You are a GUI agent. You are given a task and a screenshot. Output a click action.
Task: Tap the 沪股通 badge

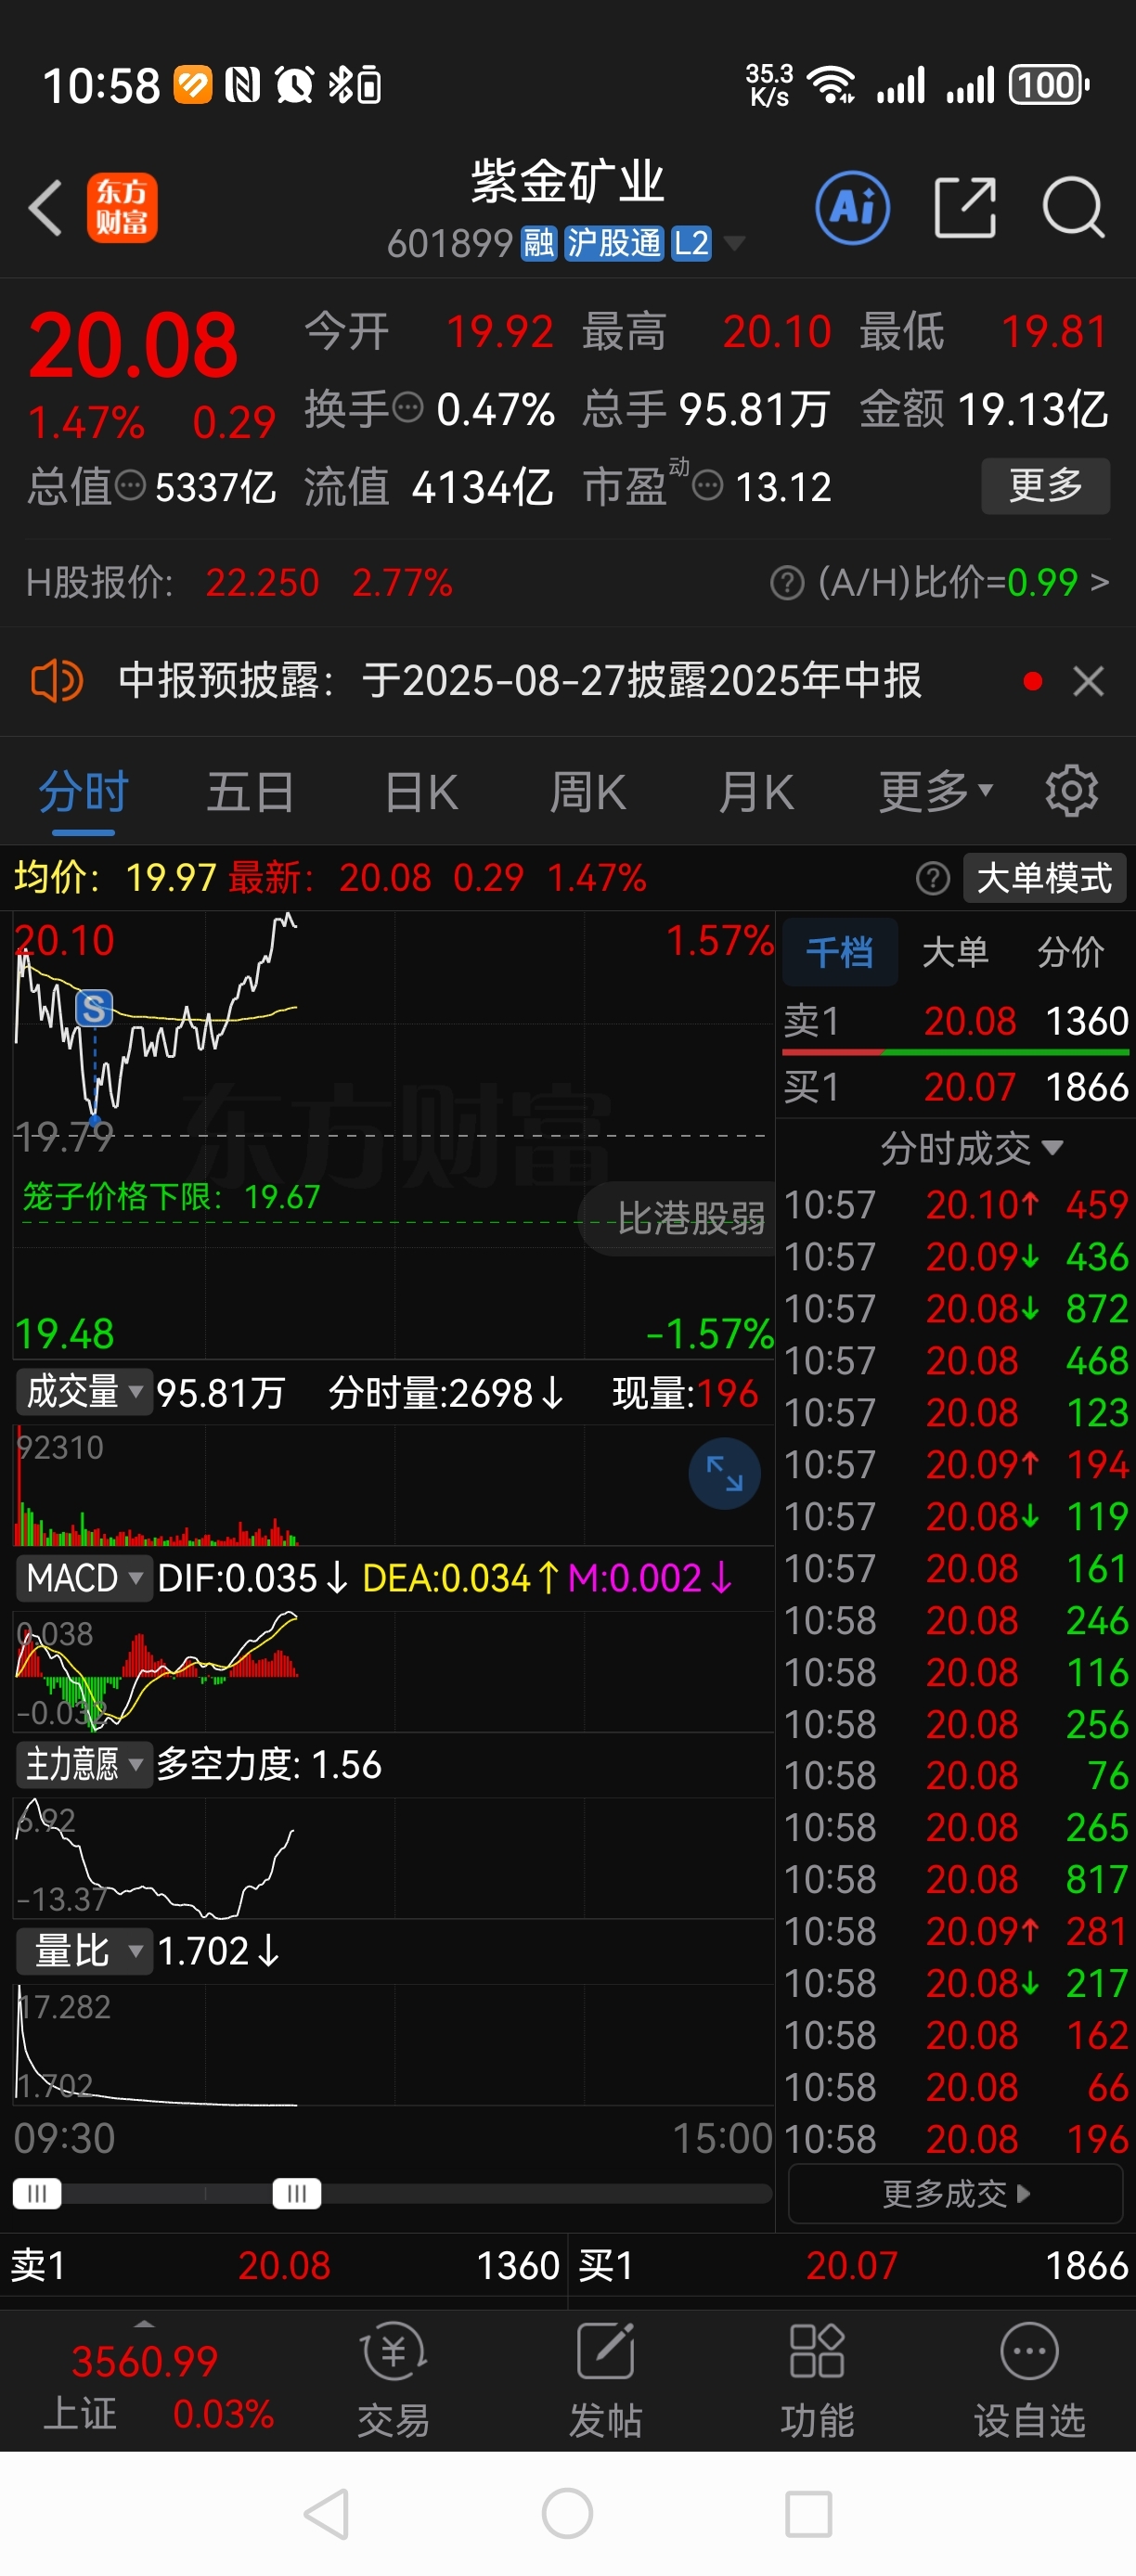[x=613, y=243]
